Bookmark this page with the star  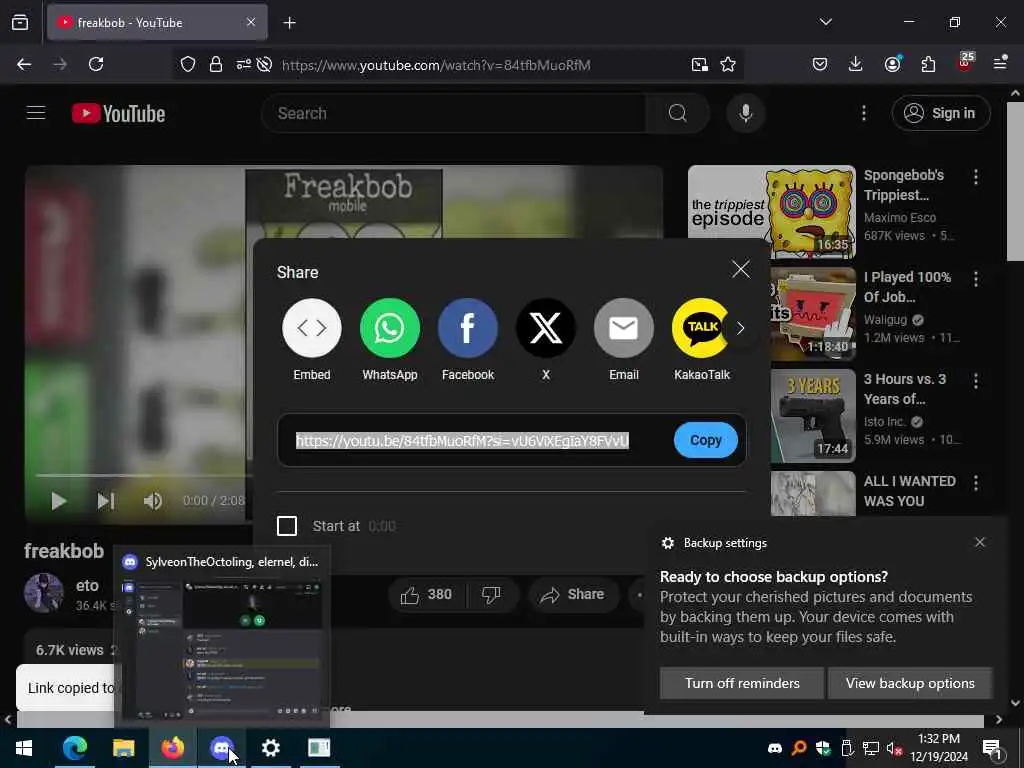(728, 65)
